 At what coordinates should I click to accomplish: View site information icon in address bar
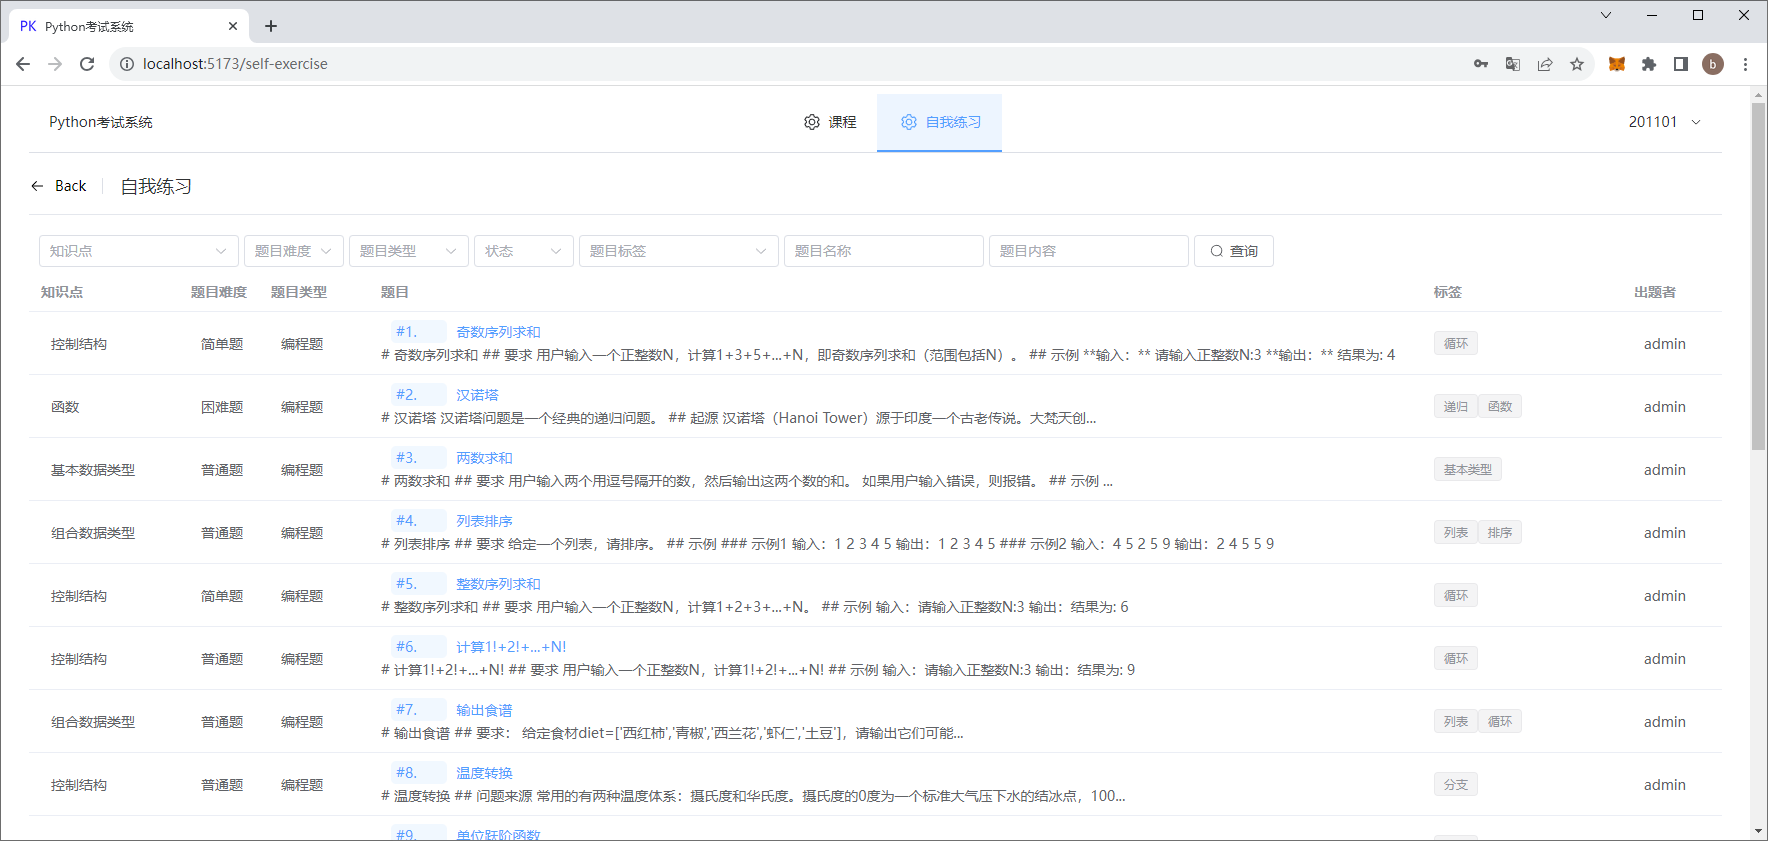(x=127, y=64)
